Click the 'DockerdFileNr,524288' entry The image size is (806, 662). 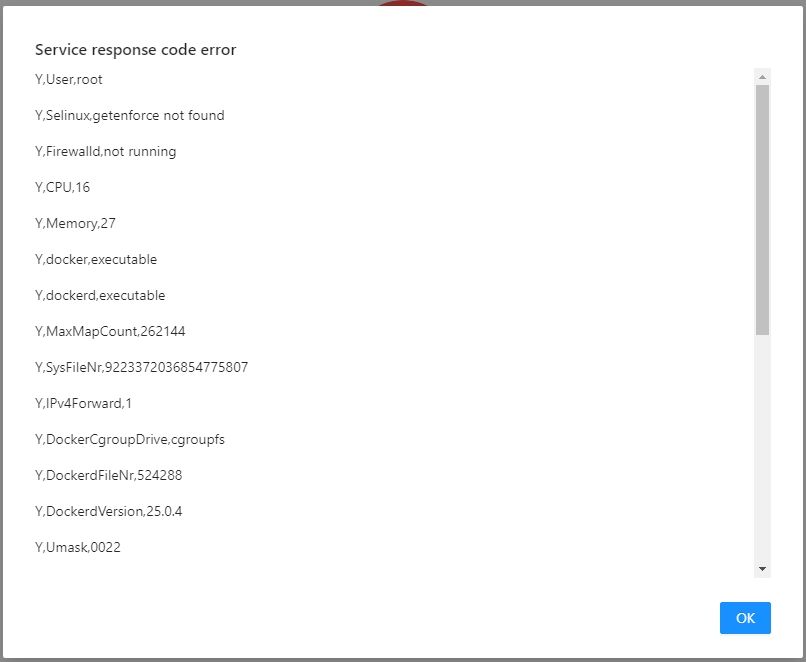(x=108, y=475)
